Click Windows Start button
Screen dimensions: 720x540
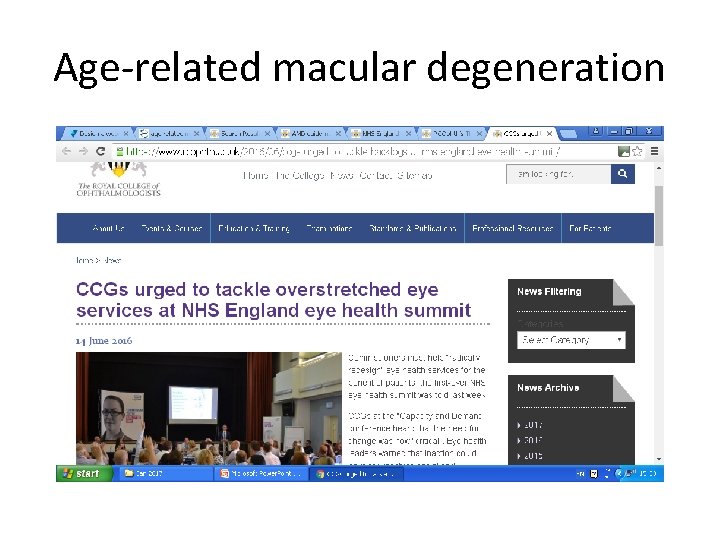pyautogui.click(x=84, y=473)
